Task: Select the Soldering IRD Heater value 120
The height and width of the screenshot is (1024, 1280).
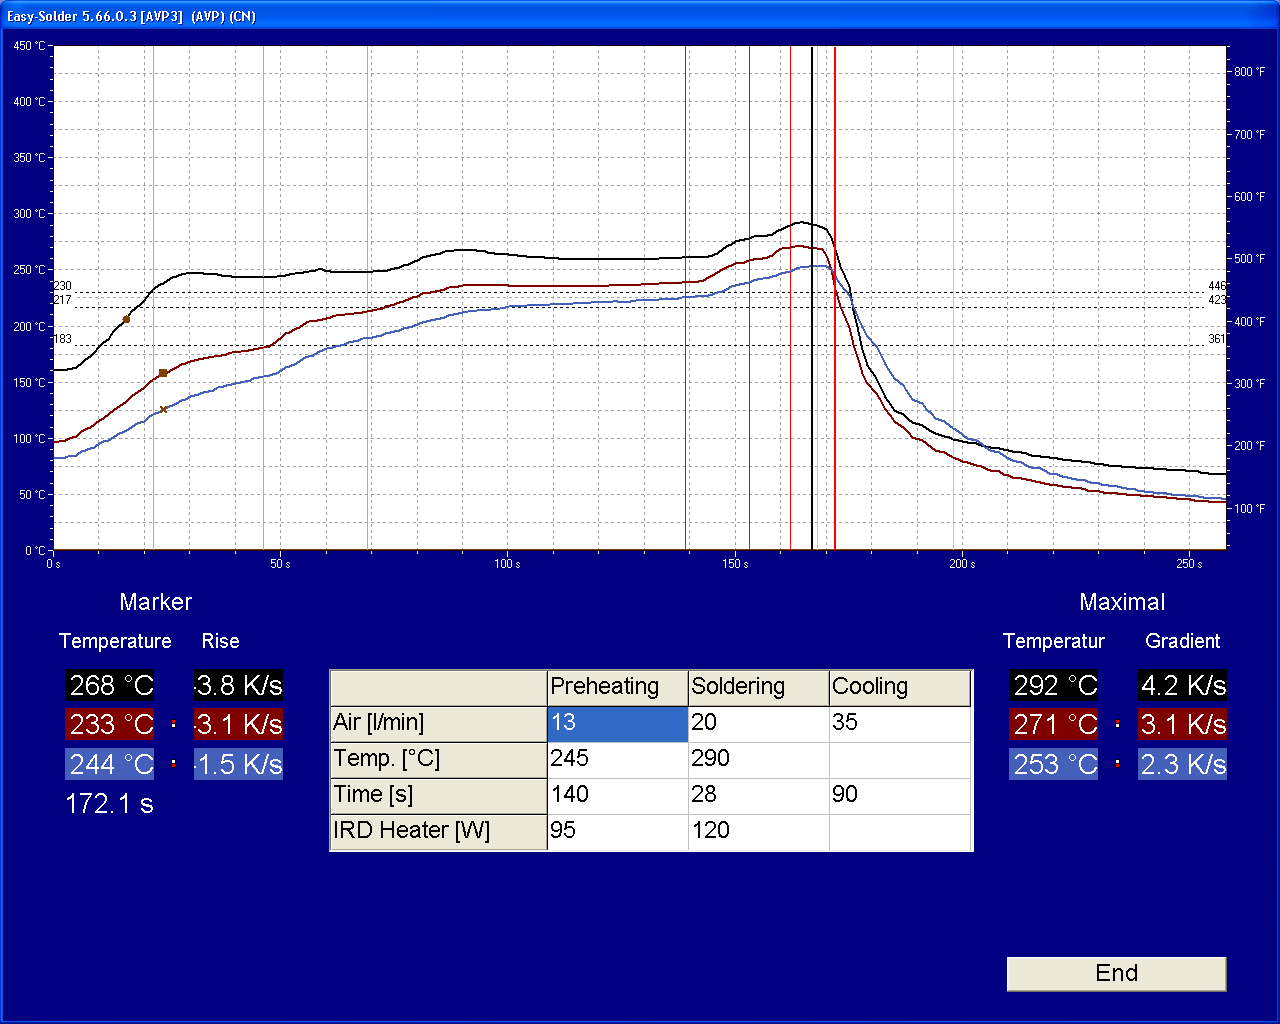Action: point(759,831)
